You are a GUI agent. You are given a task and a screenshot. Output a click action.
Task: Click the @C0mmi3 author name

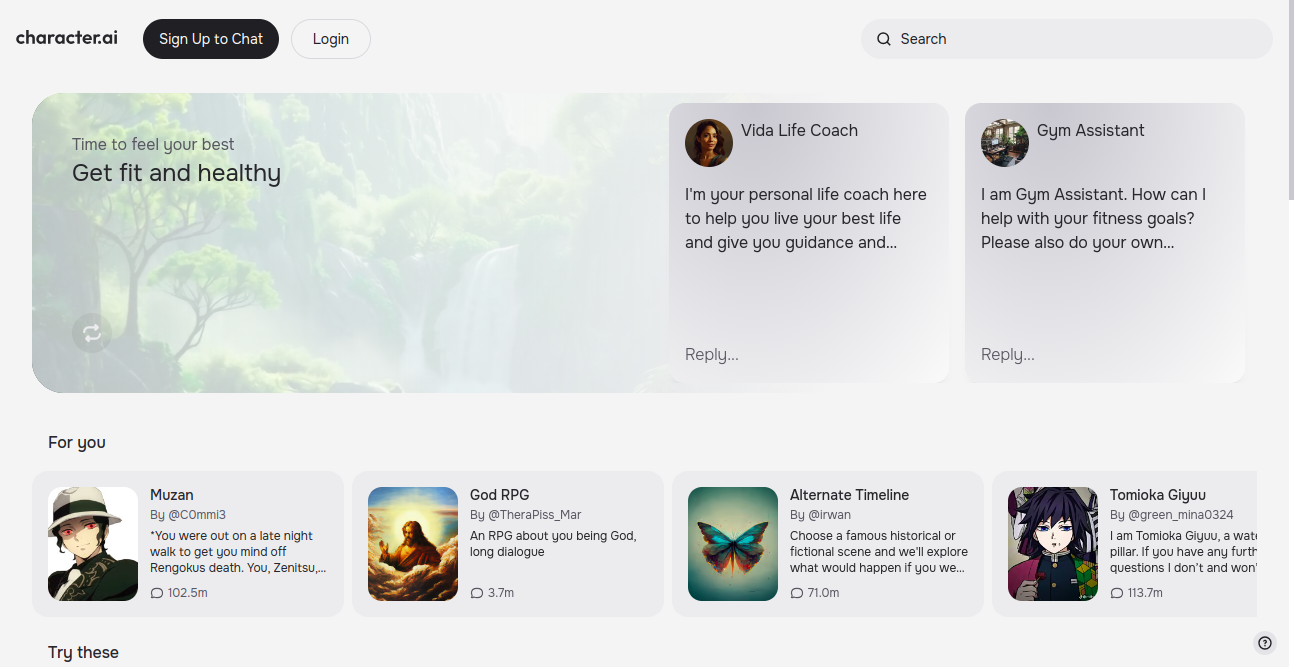coord(196,515)
